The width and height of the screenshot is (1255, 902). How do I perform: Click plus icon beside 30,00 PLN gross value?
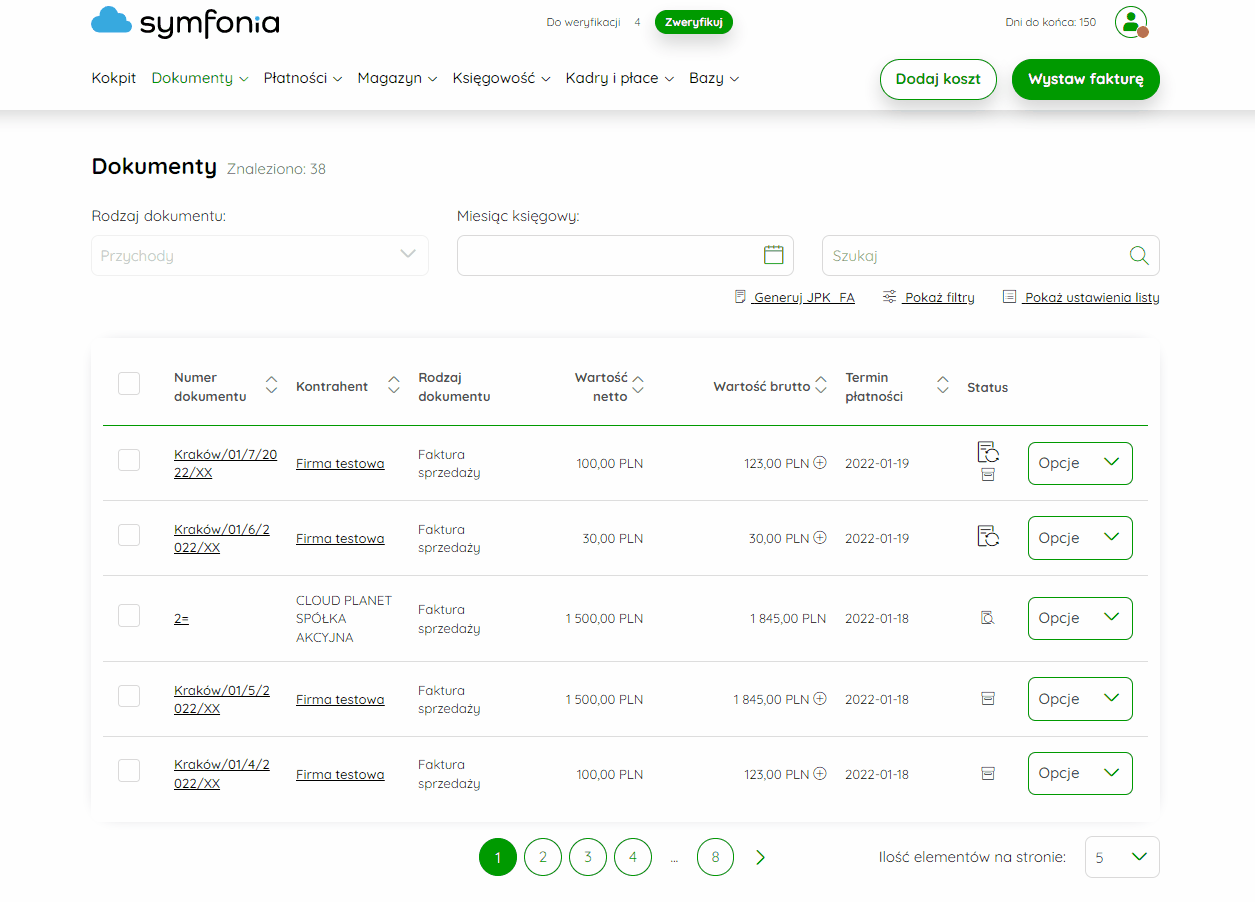[x=820, y=538]
